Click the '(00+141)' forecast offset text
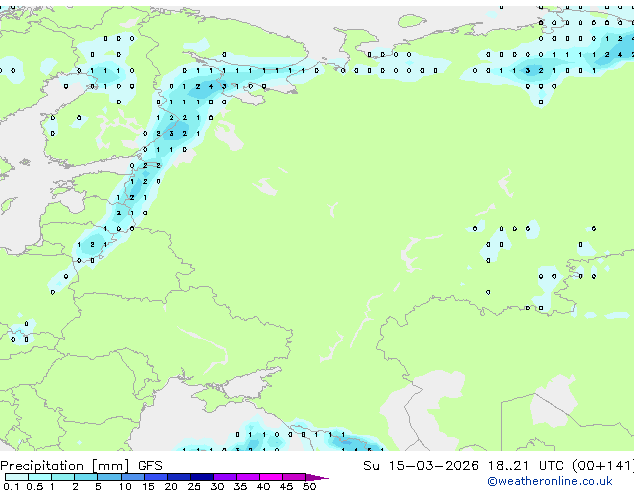 pos(603,466)
